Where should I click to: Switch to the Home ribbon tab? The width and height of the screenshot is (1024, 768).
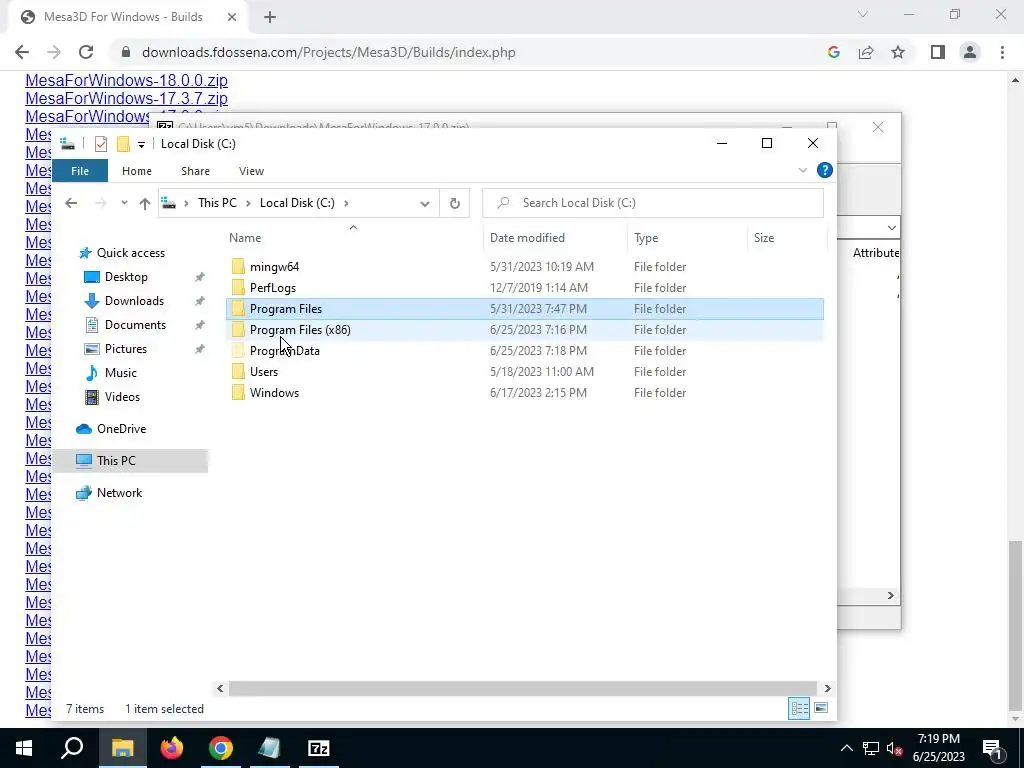136,171
